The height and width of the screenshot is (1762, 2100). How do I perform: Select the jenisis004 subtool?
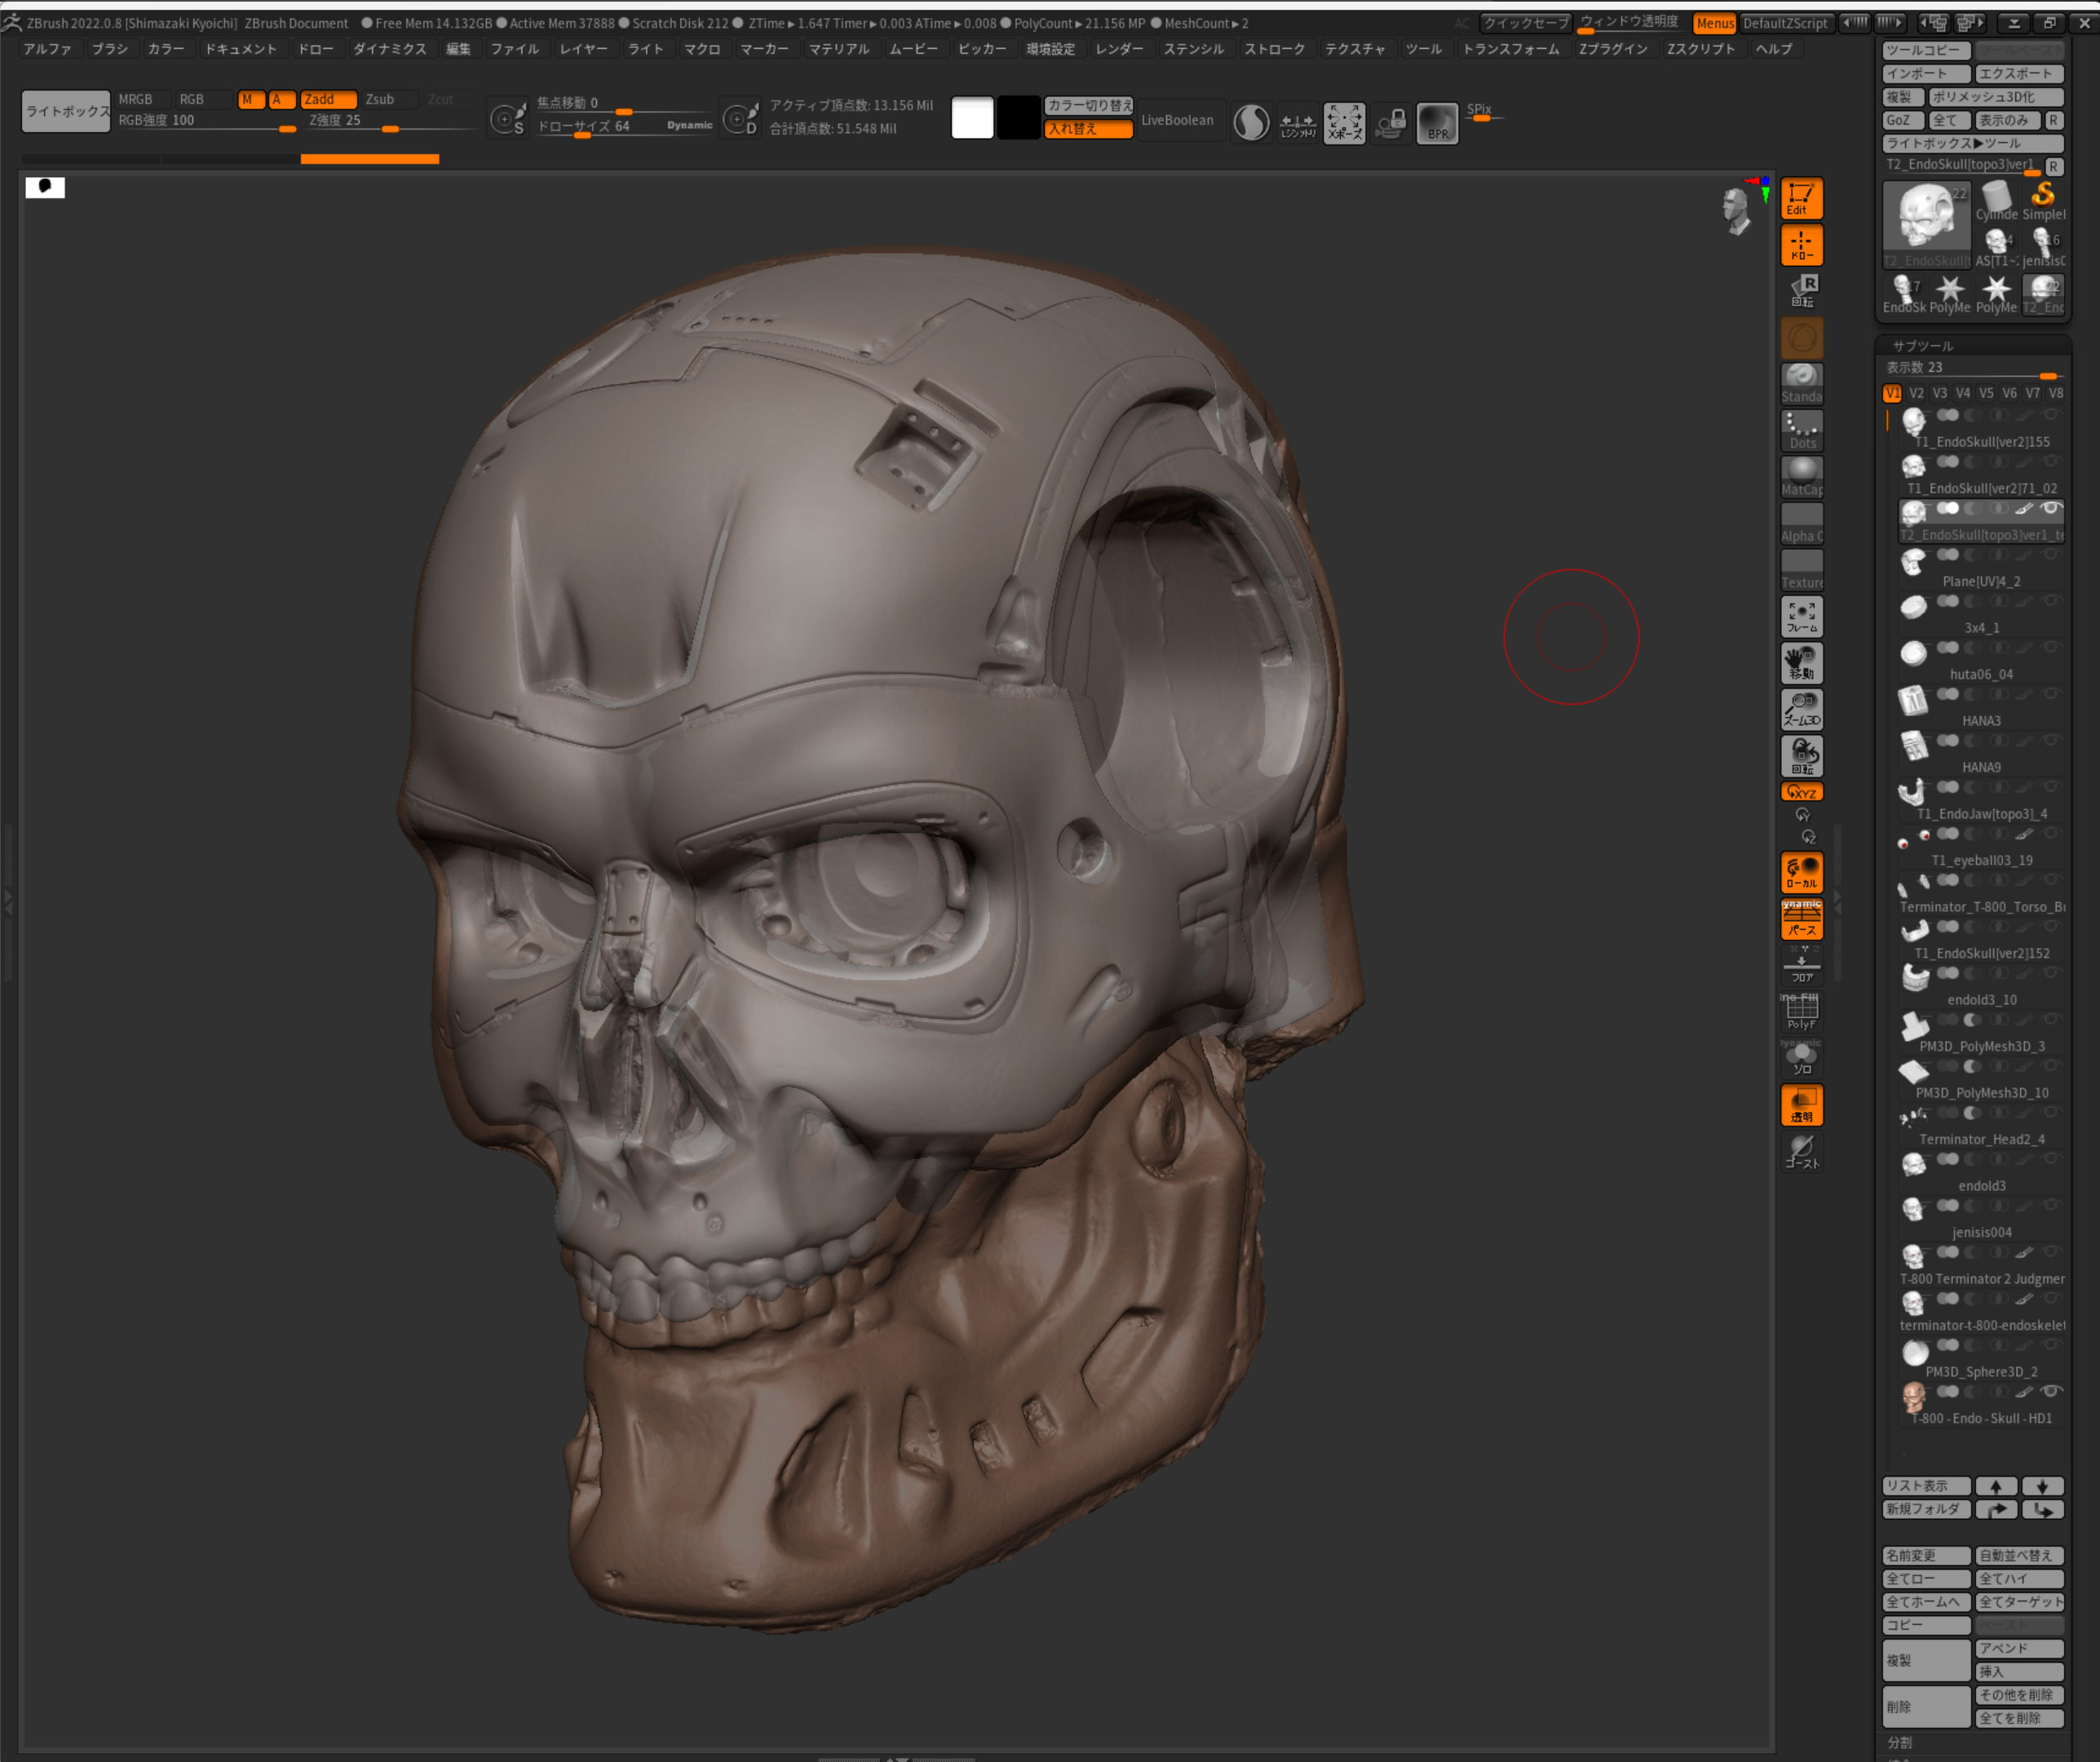click(x=1980, y=1217)
